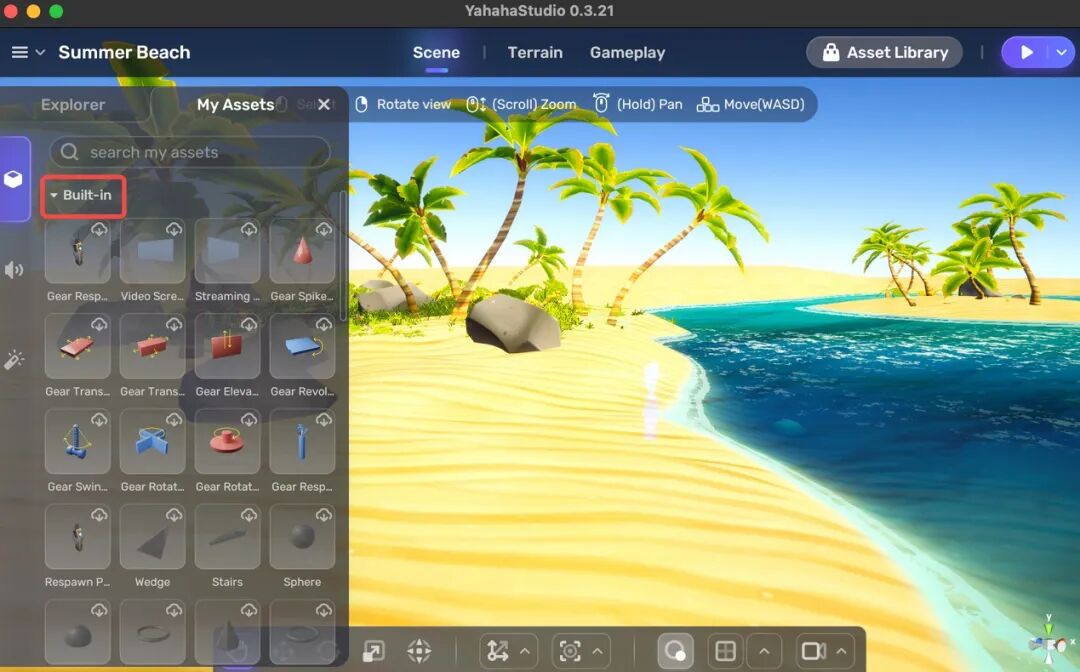
Task: Choose the Gear Eleva.. asset
Action: click(227, 346)
